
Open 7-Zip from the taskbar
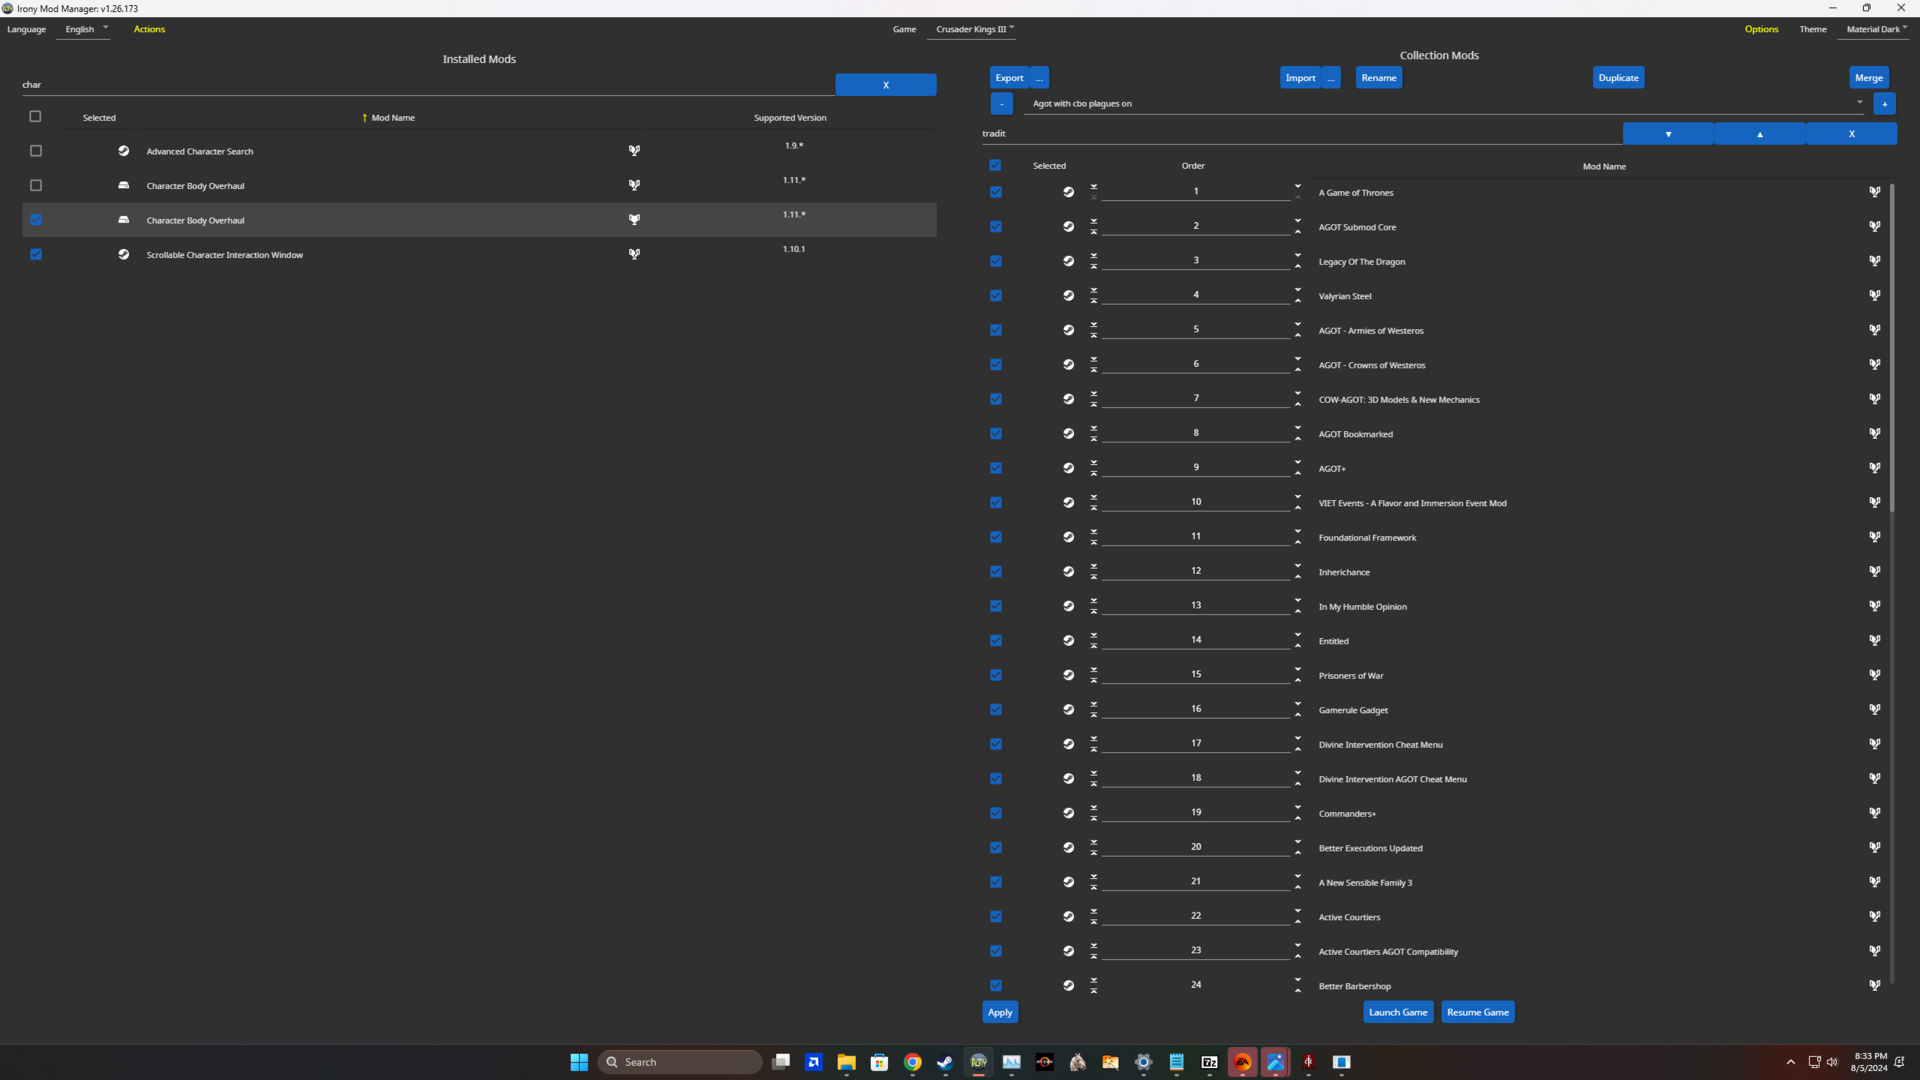(x=1209, y=1062)
